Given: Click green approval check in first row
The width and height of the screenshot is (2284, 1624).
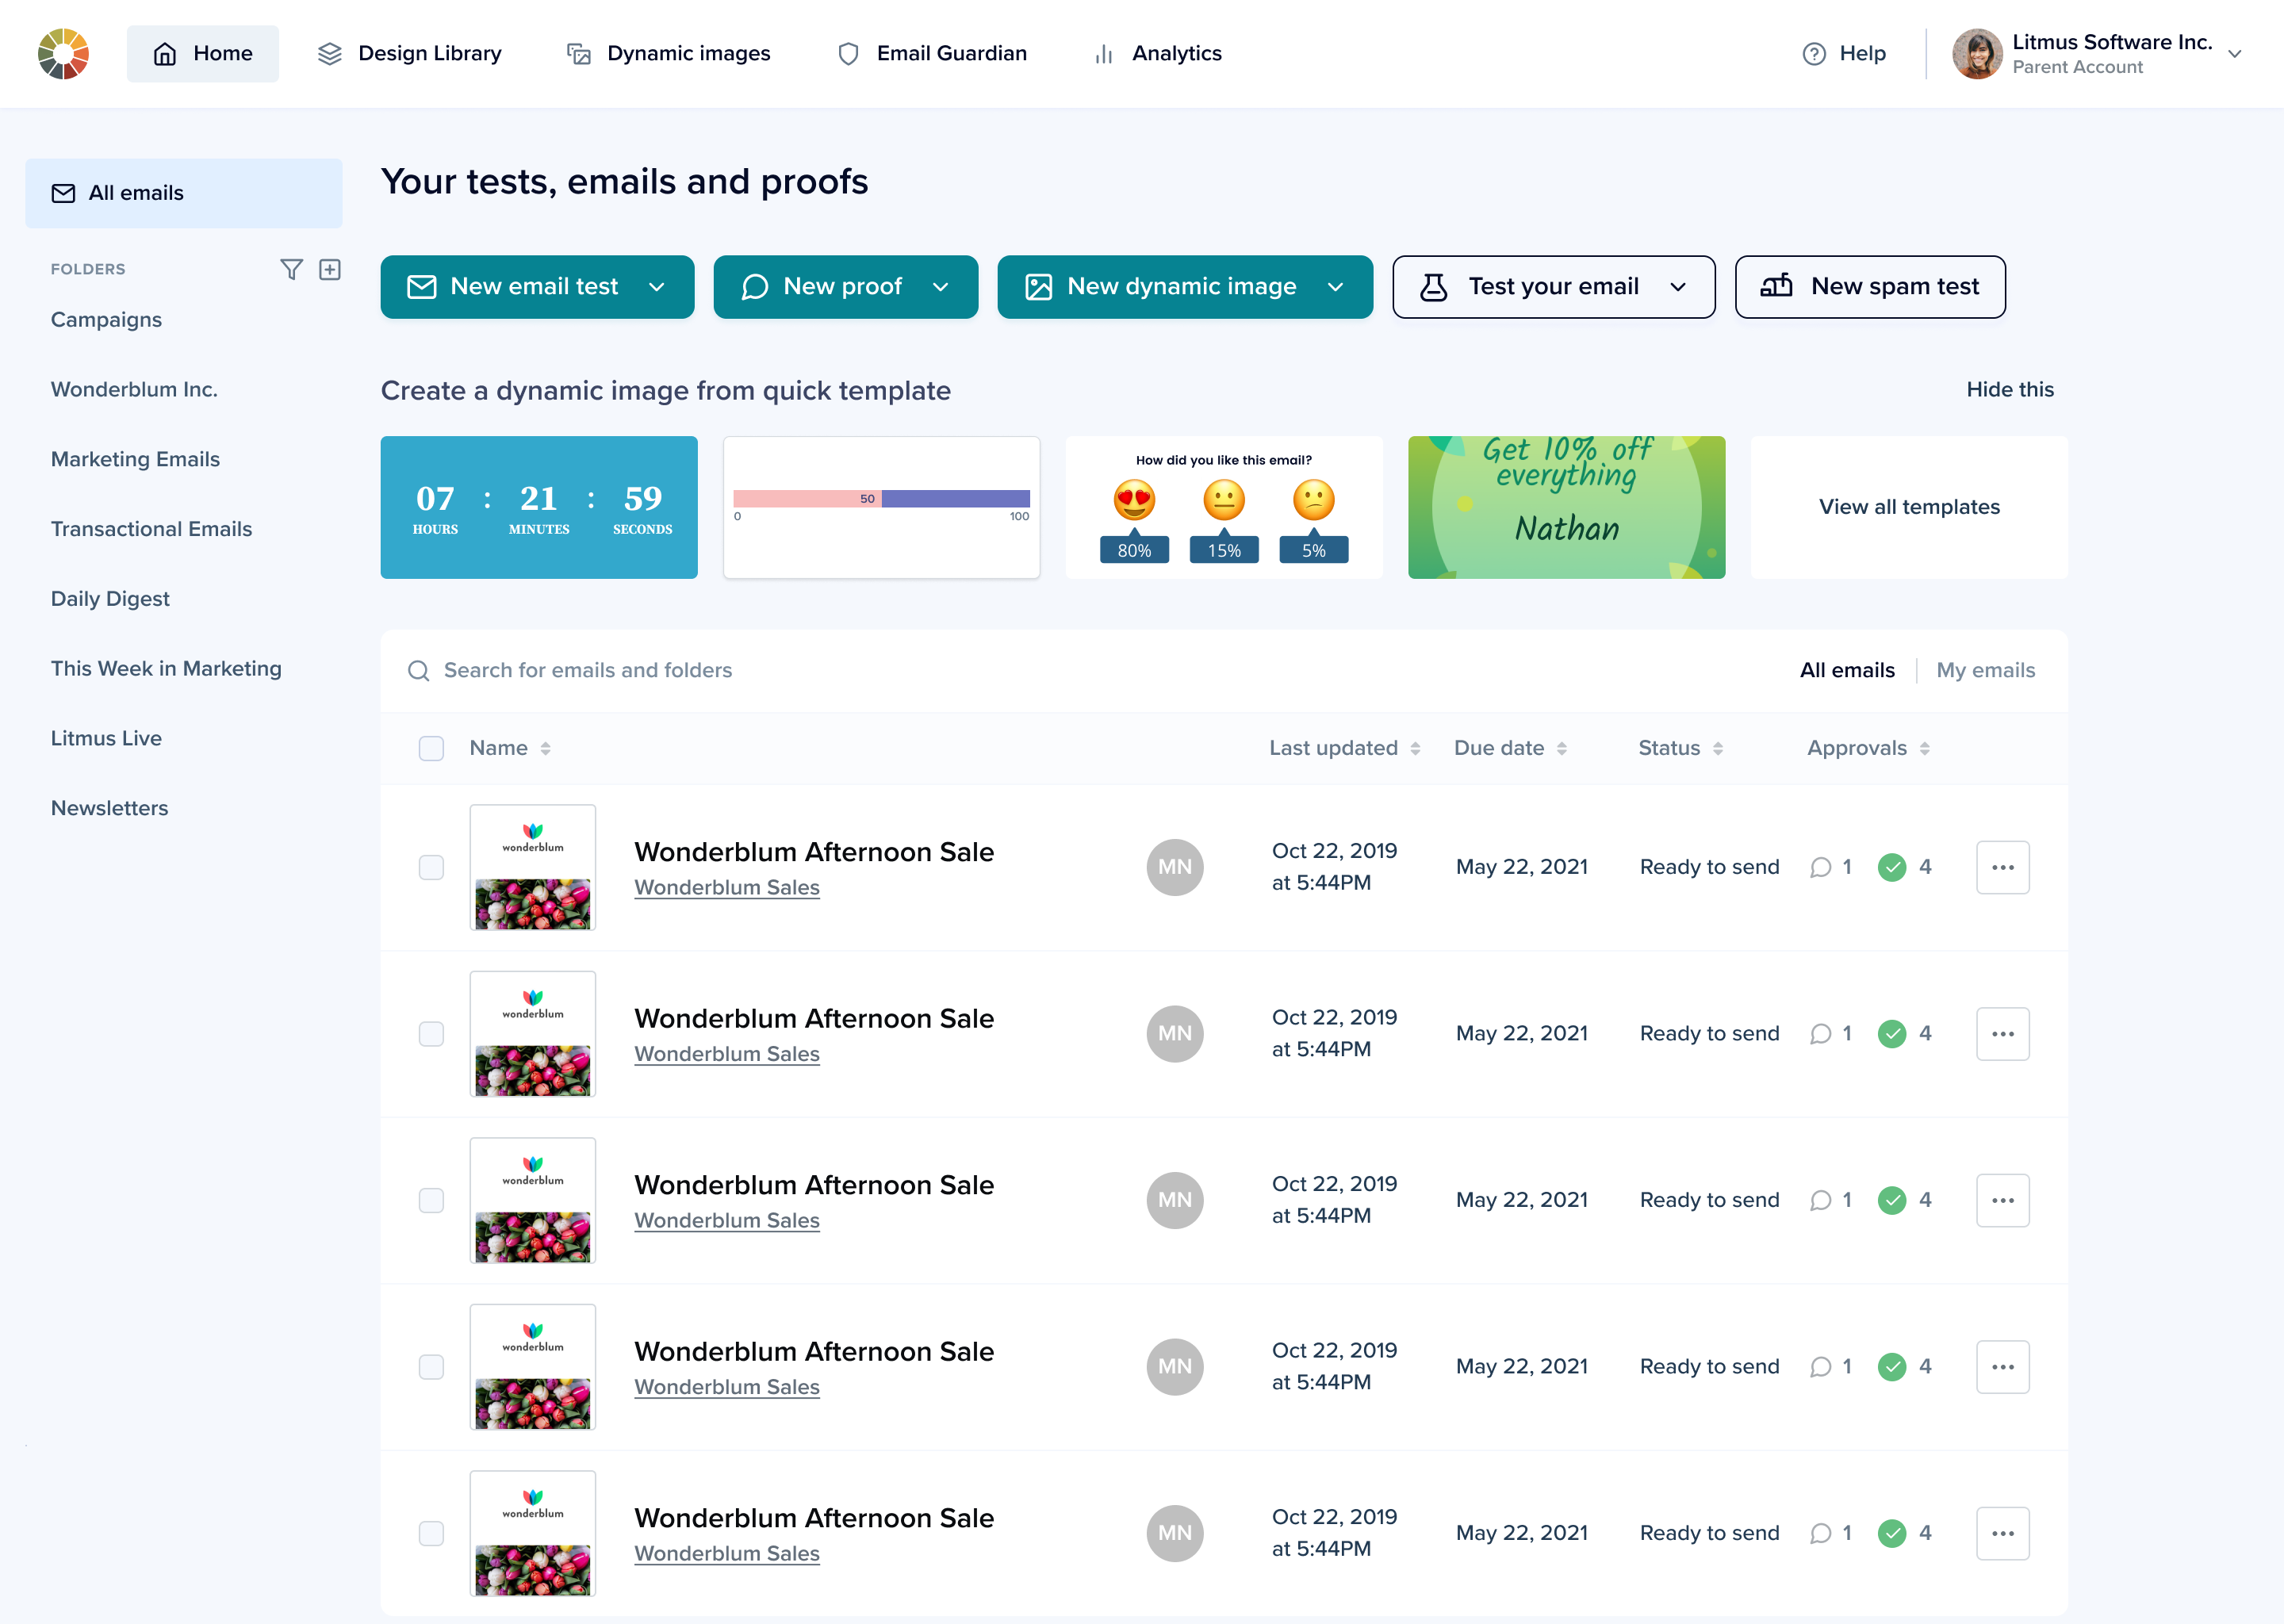Looking at the screenshot, I should coord(1891,867).
